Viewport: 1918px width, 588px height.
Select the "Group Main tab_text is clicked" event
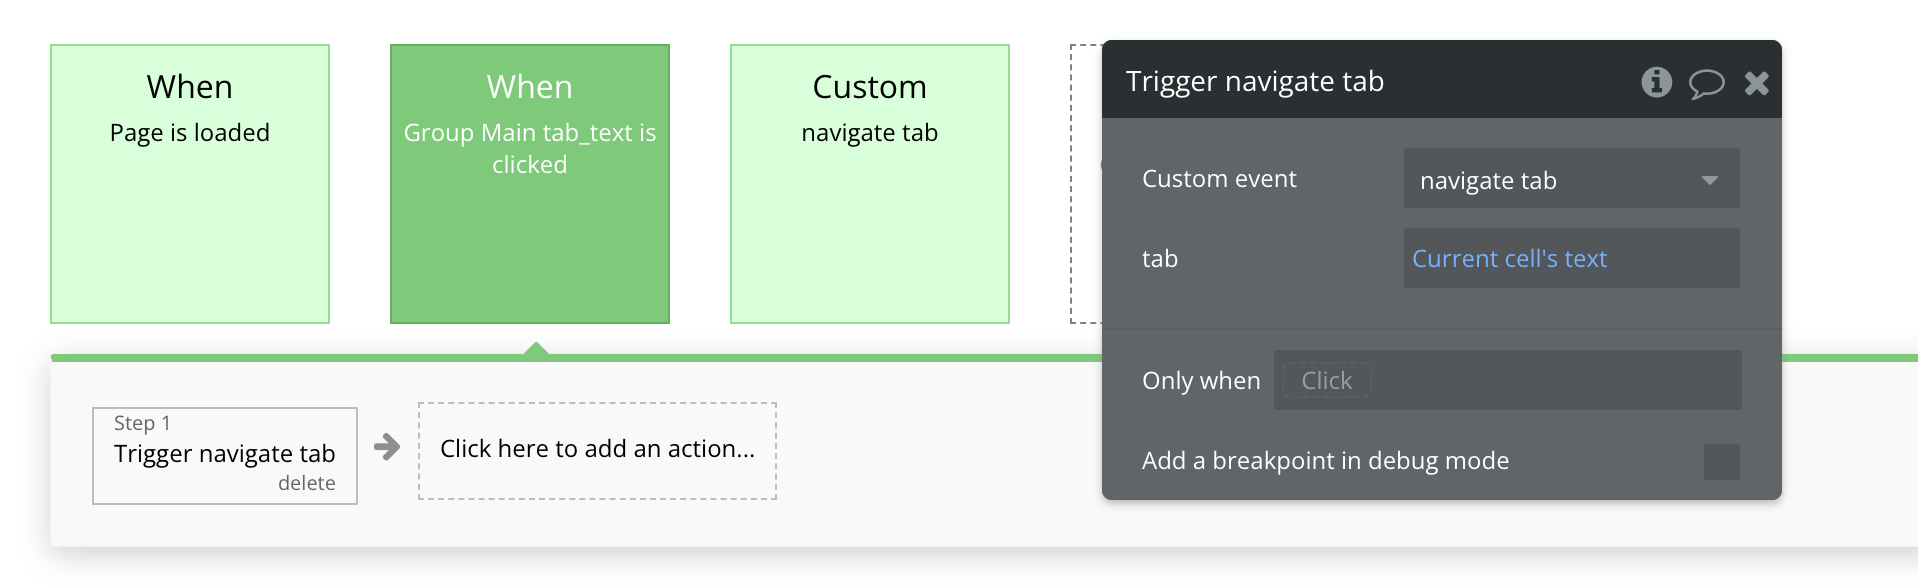pos(530,184)
